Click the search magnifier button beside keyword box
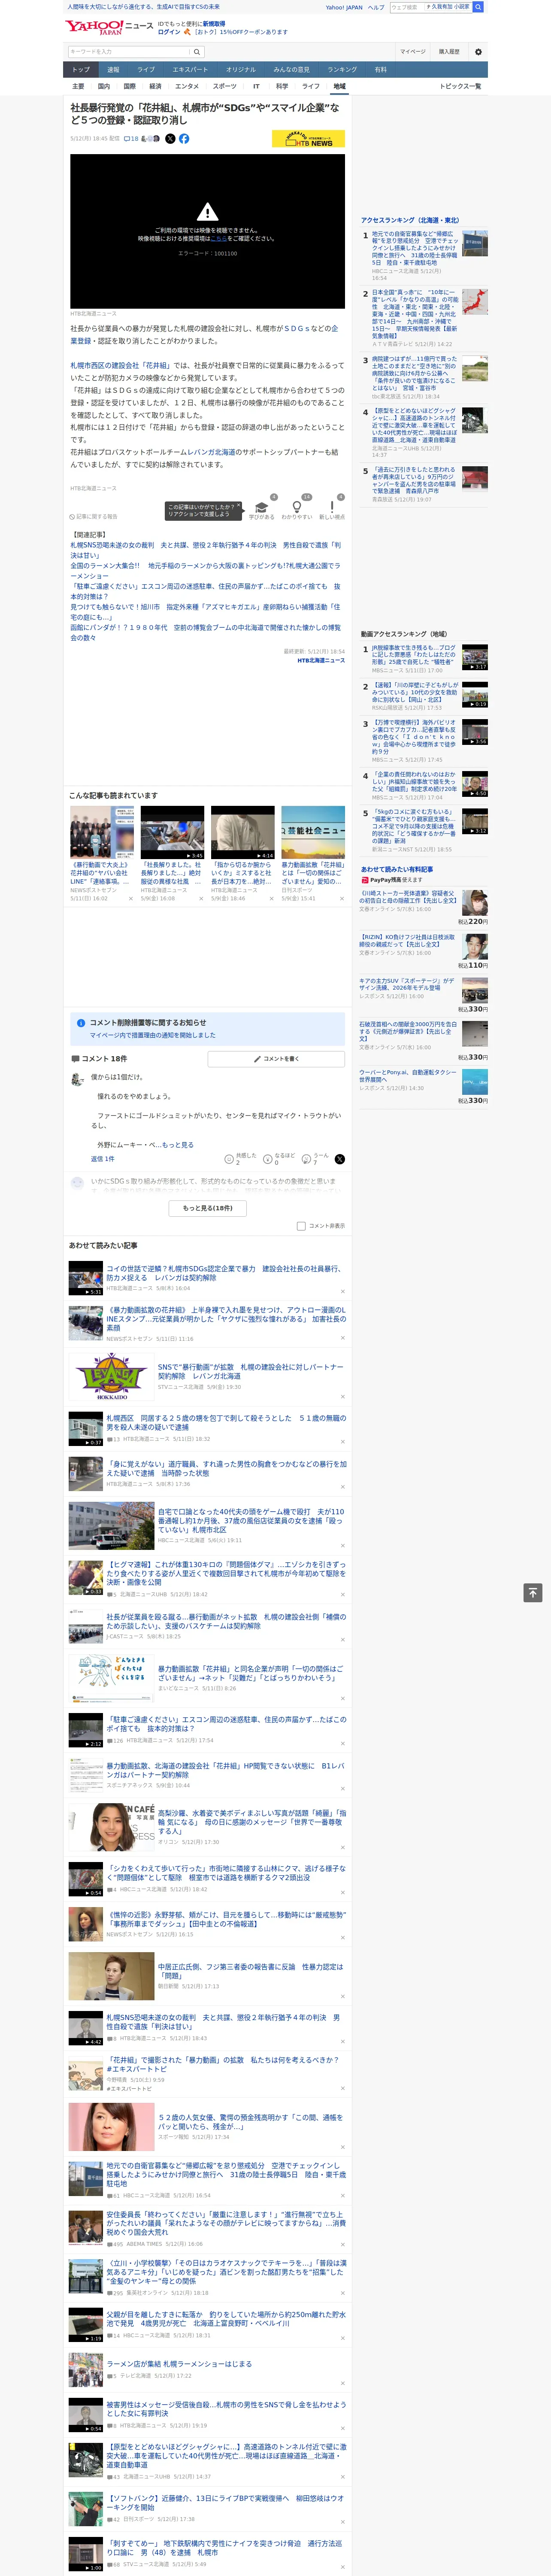 tap(197, 52)
